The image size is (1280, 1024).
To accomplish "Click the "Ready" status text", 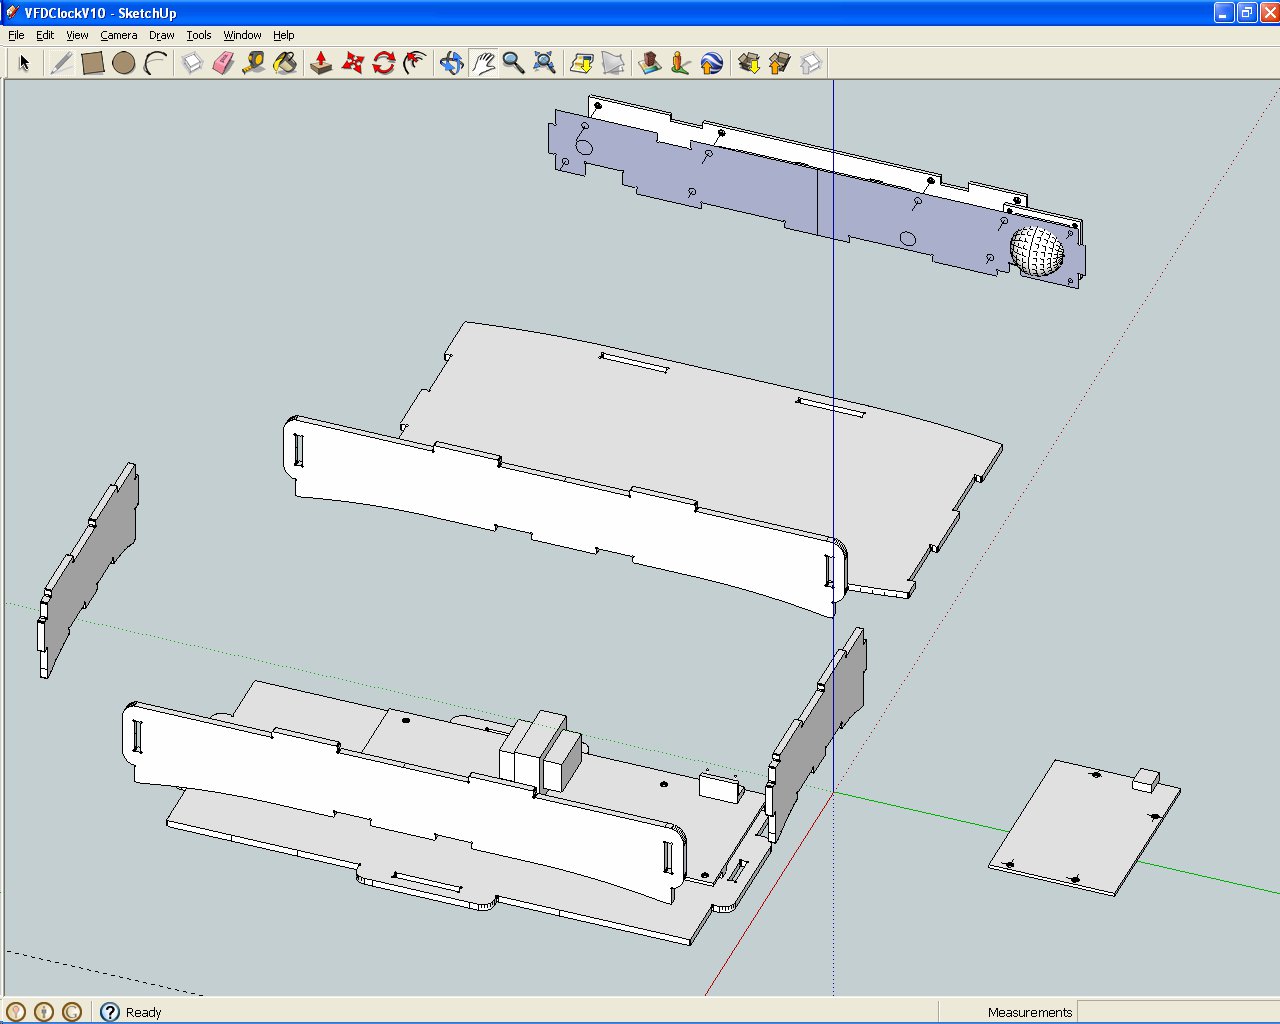I will pyautogui.click(x=143, y=1012).
